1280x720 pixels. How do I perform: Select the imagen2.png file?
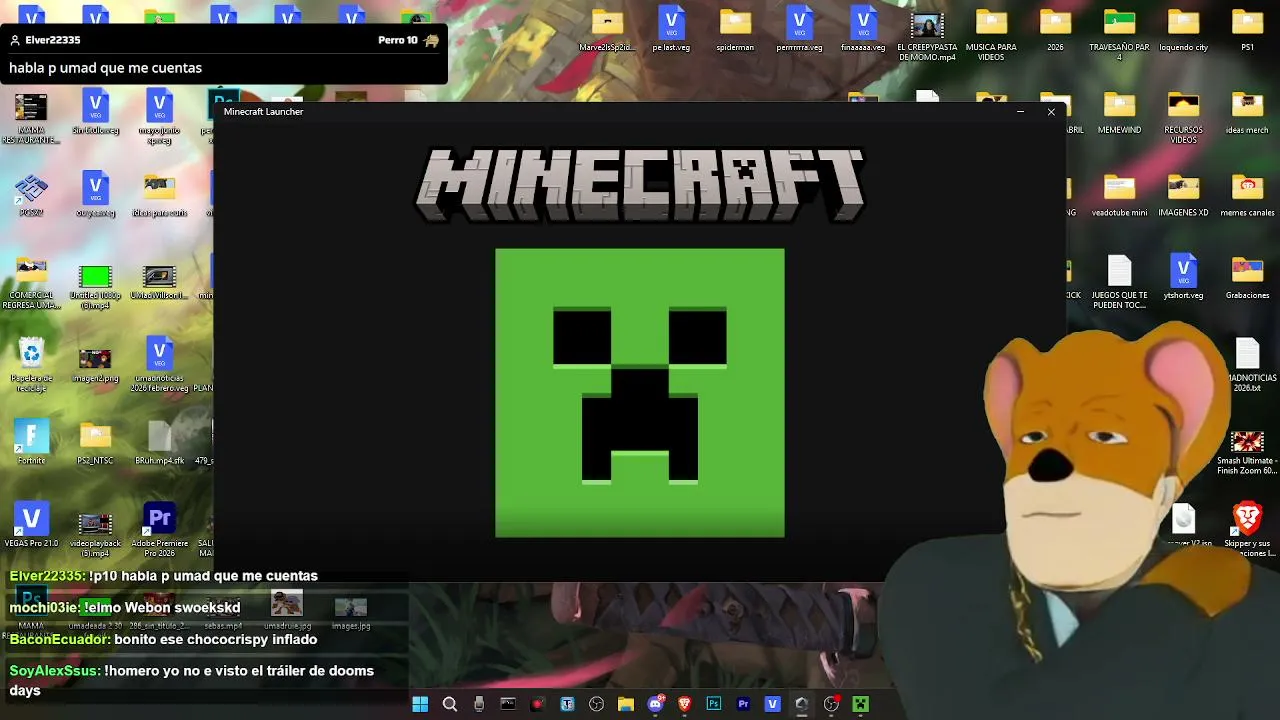point(95,365)
